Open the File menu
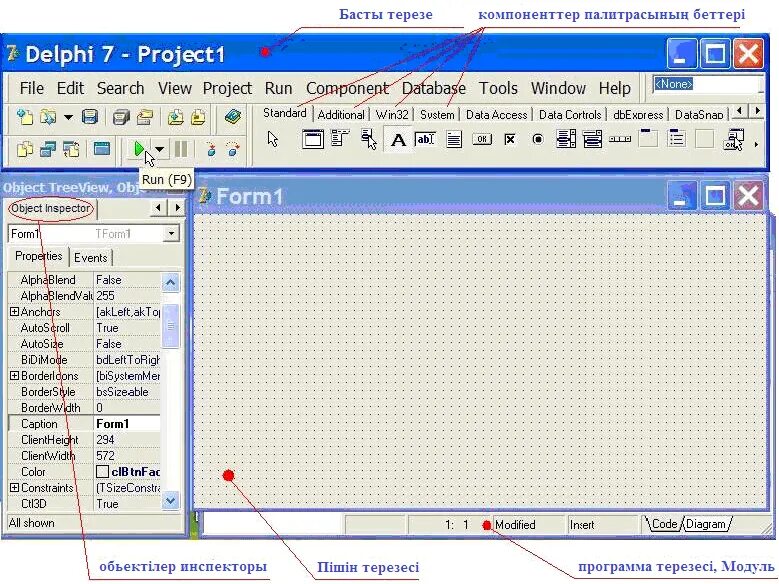Screen dimensions: 779x584 click(x=31, y=88)
